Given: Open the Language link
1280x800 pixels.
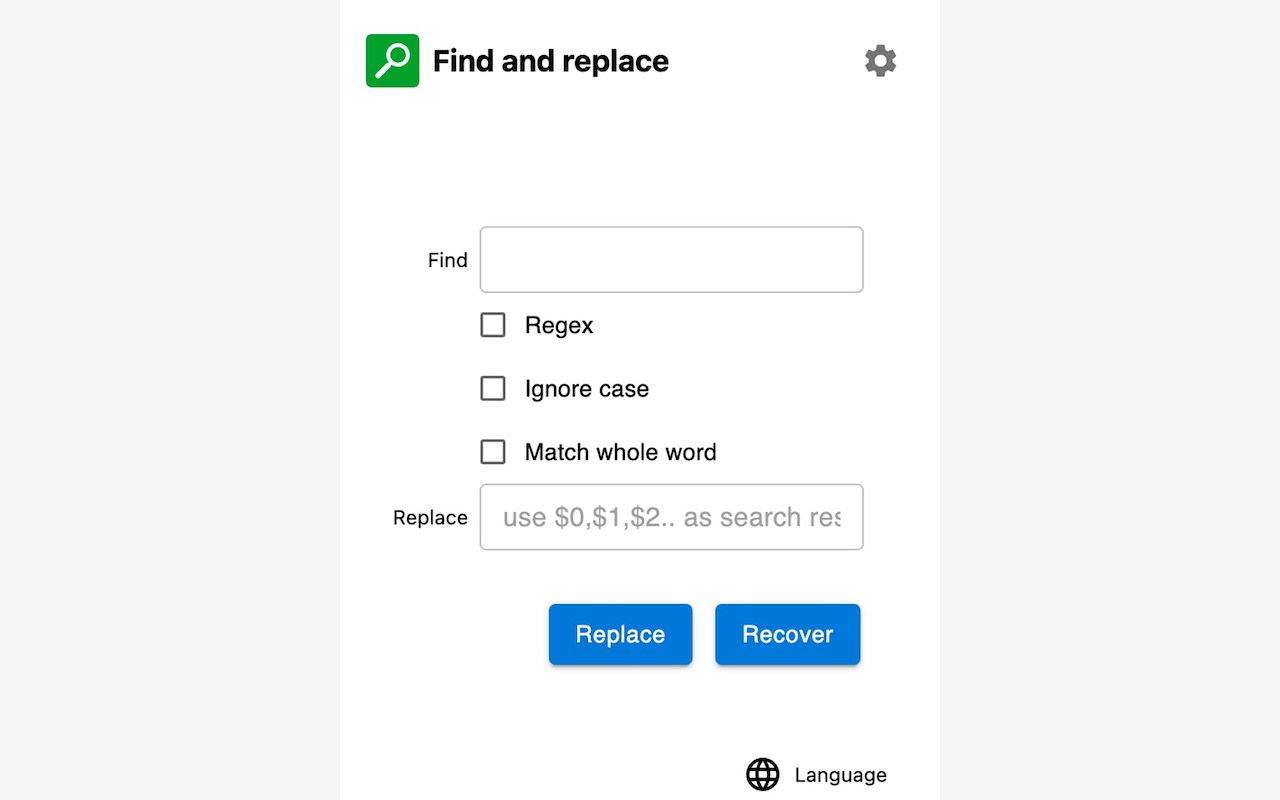Looking at the screenshot, I should coord(840,775).
